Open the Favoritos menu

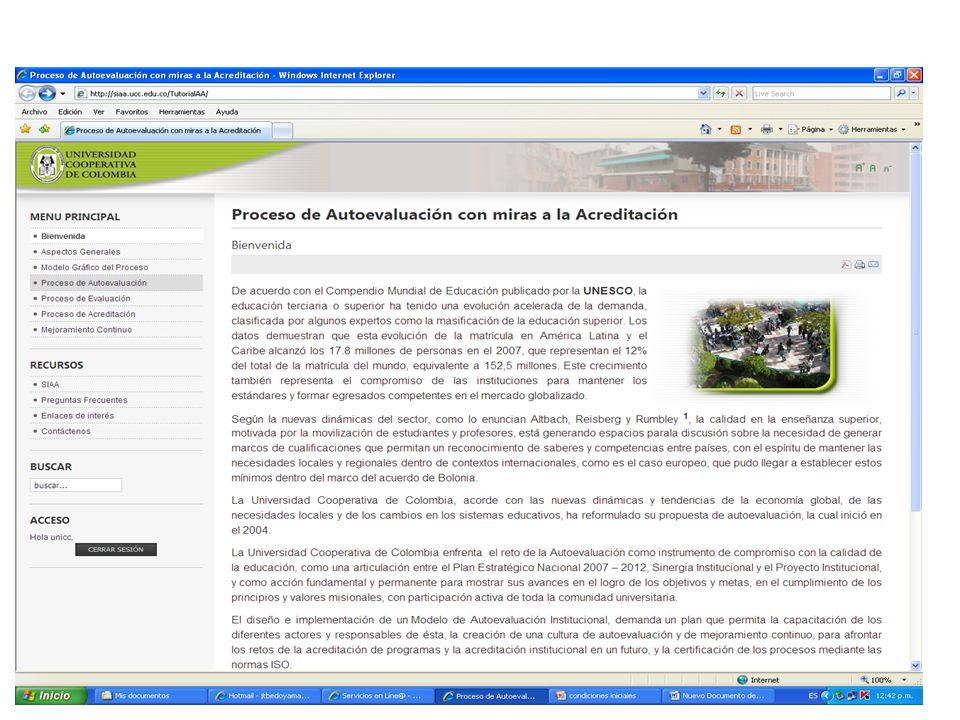coord(132,112)
